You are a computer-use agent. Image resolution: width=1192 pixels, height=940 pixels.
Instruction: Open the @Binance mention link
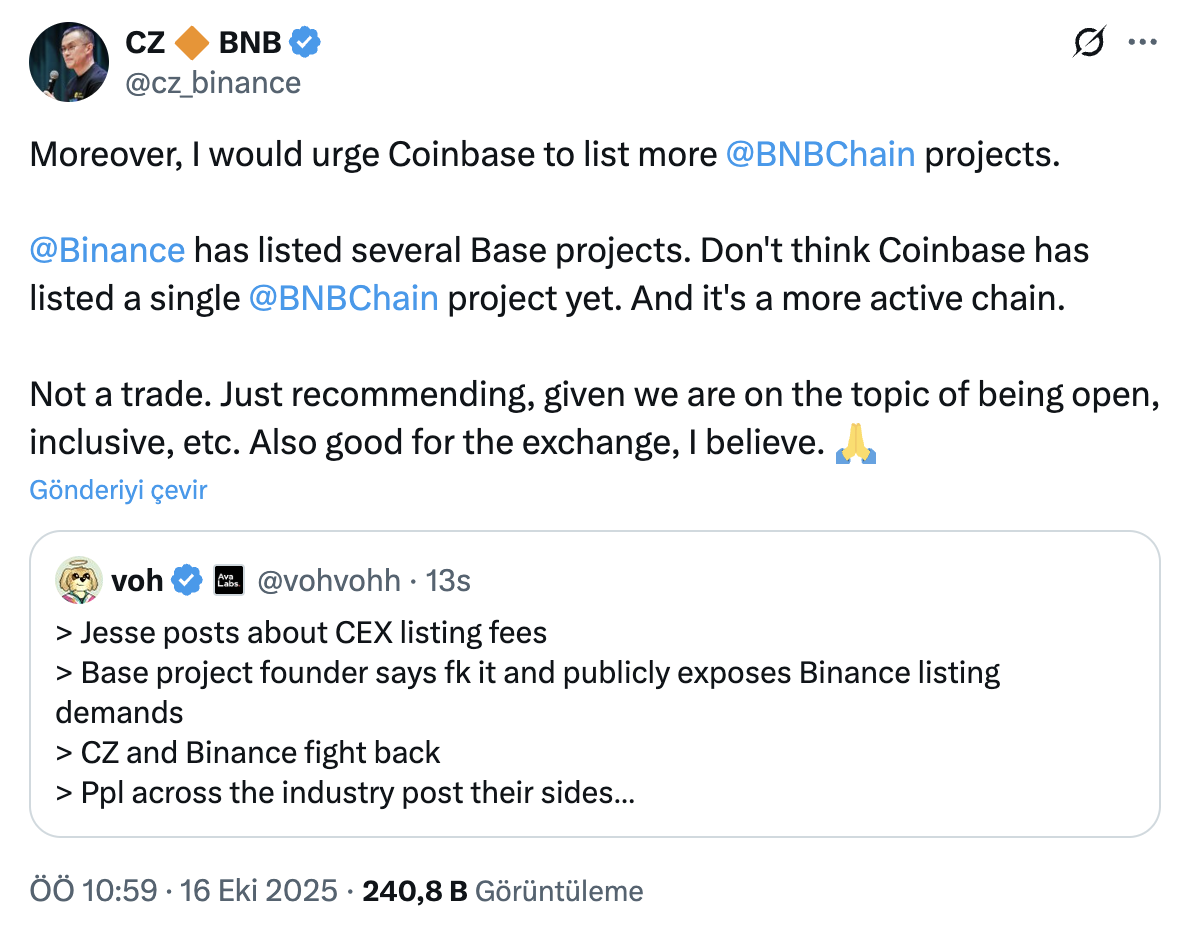107,250
